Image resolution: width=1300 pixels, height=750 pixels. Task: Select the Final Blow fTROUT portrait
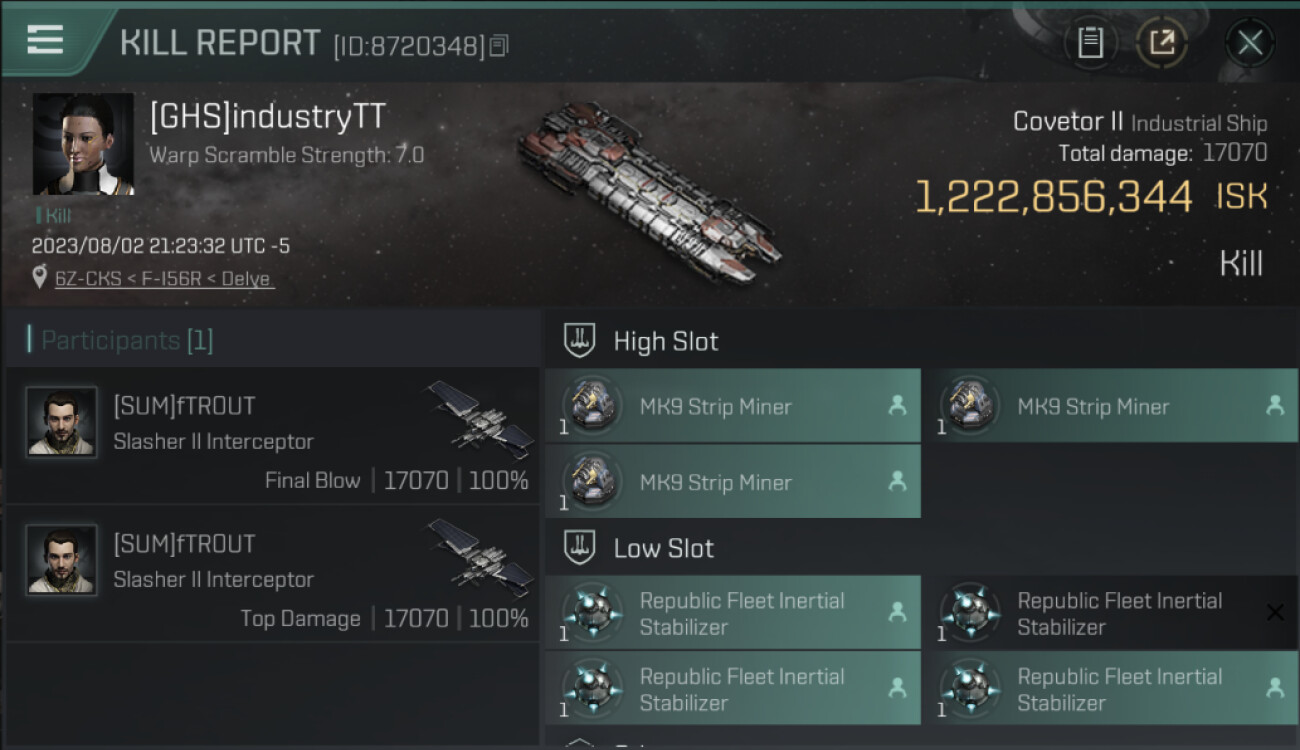click(61, 421)
